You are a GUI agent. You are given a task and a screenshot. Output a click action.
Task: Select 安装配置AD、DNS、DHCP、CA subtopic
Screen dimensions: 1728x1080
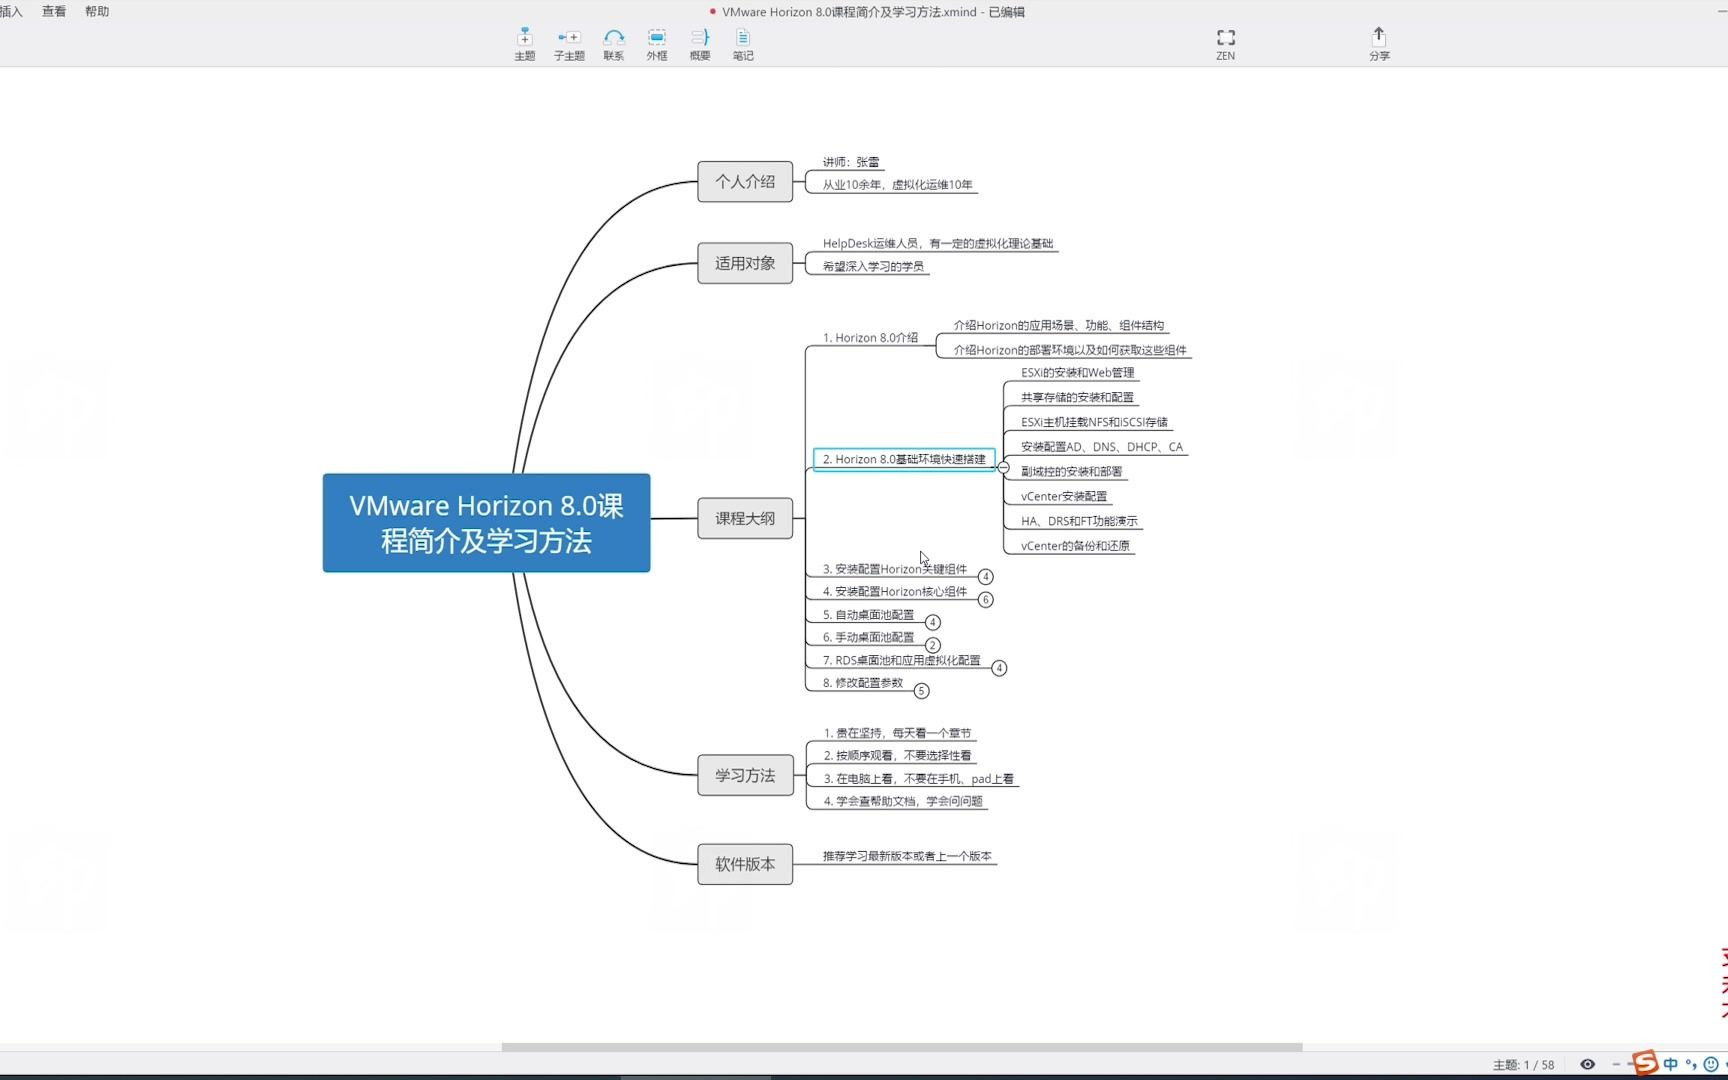(1101, 447)
